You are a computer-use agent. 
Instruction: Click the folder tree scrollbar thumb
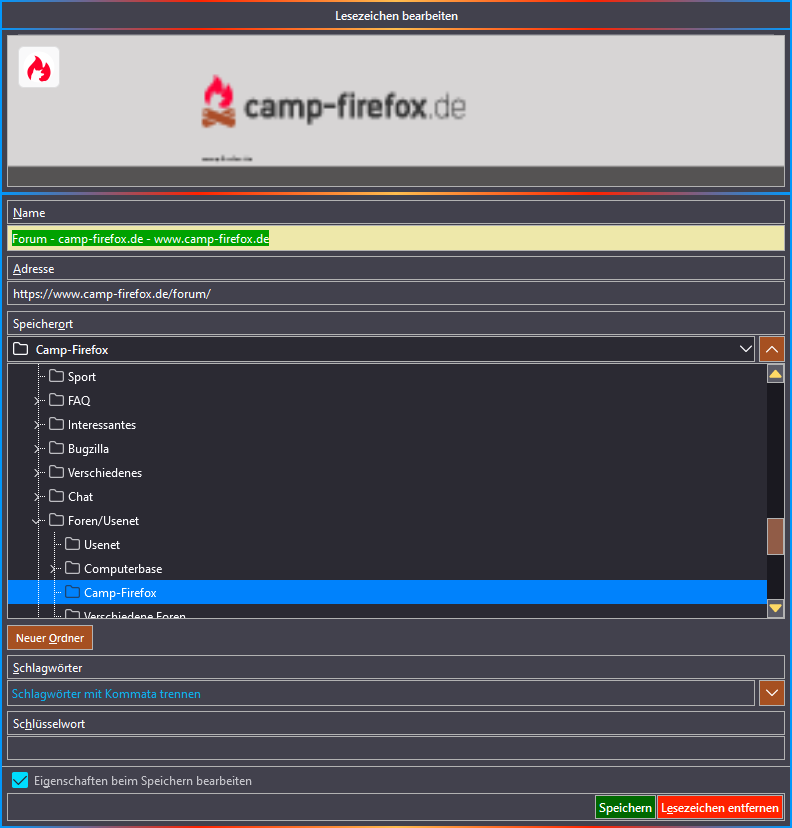click(x=775, y=537)
